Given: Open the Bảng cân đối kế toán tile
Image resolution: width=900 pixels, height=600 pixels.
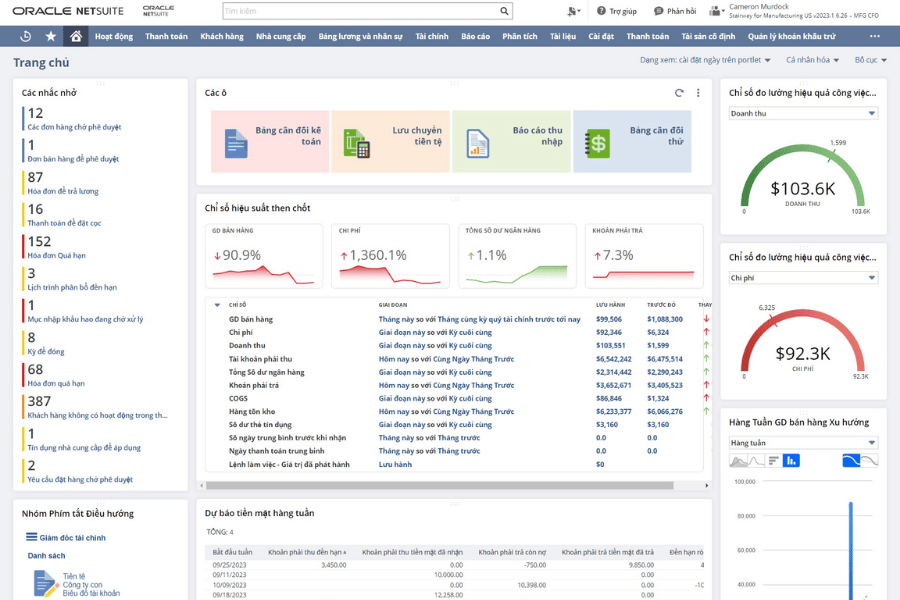Looking at the screenshot, I should pos(270,141).
